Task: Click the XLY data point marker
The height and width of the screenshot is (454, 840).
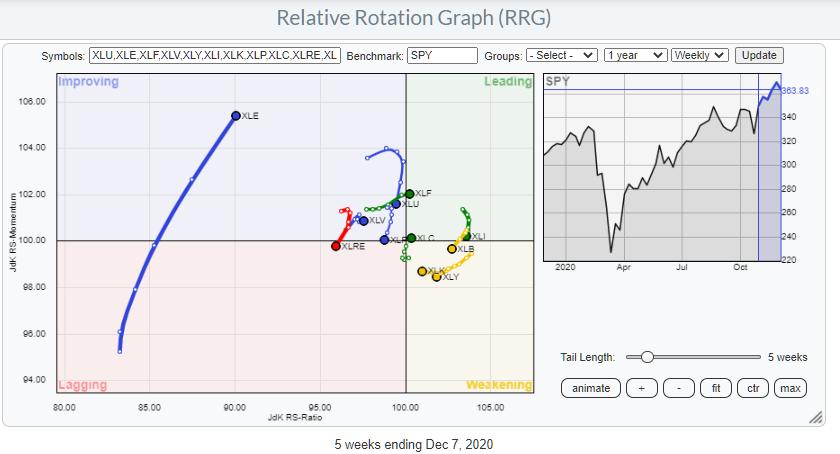Action: click(x=436, y=277)
